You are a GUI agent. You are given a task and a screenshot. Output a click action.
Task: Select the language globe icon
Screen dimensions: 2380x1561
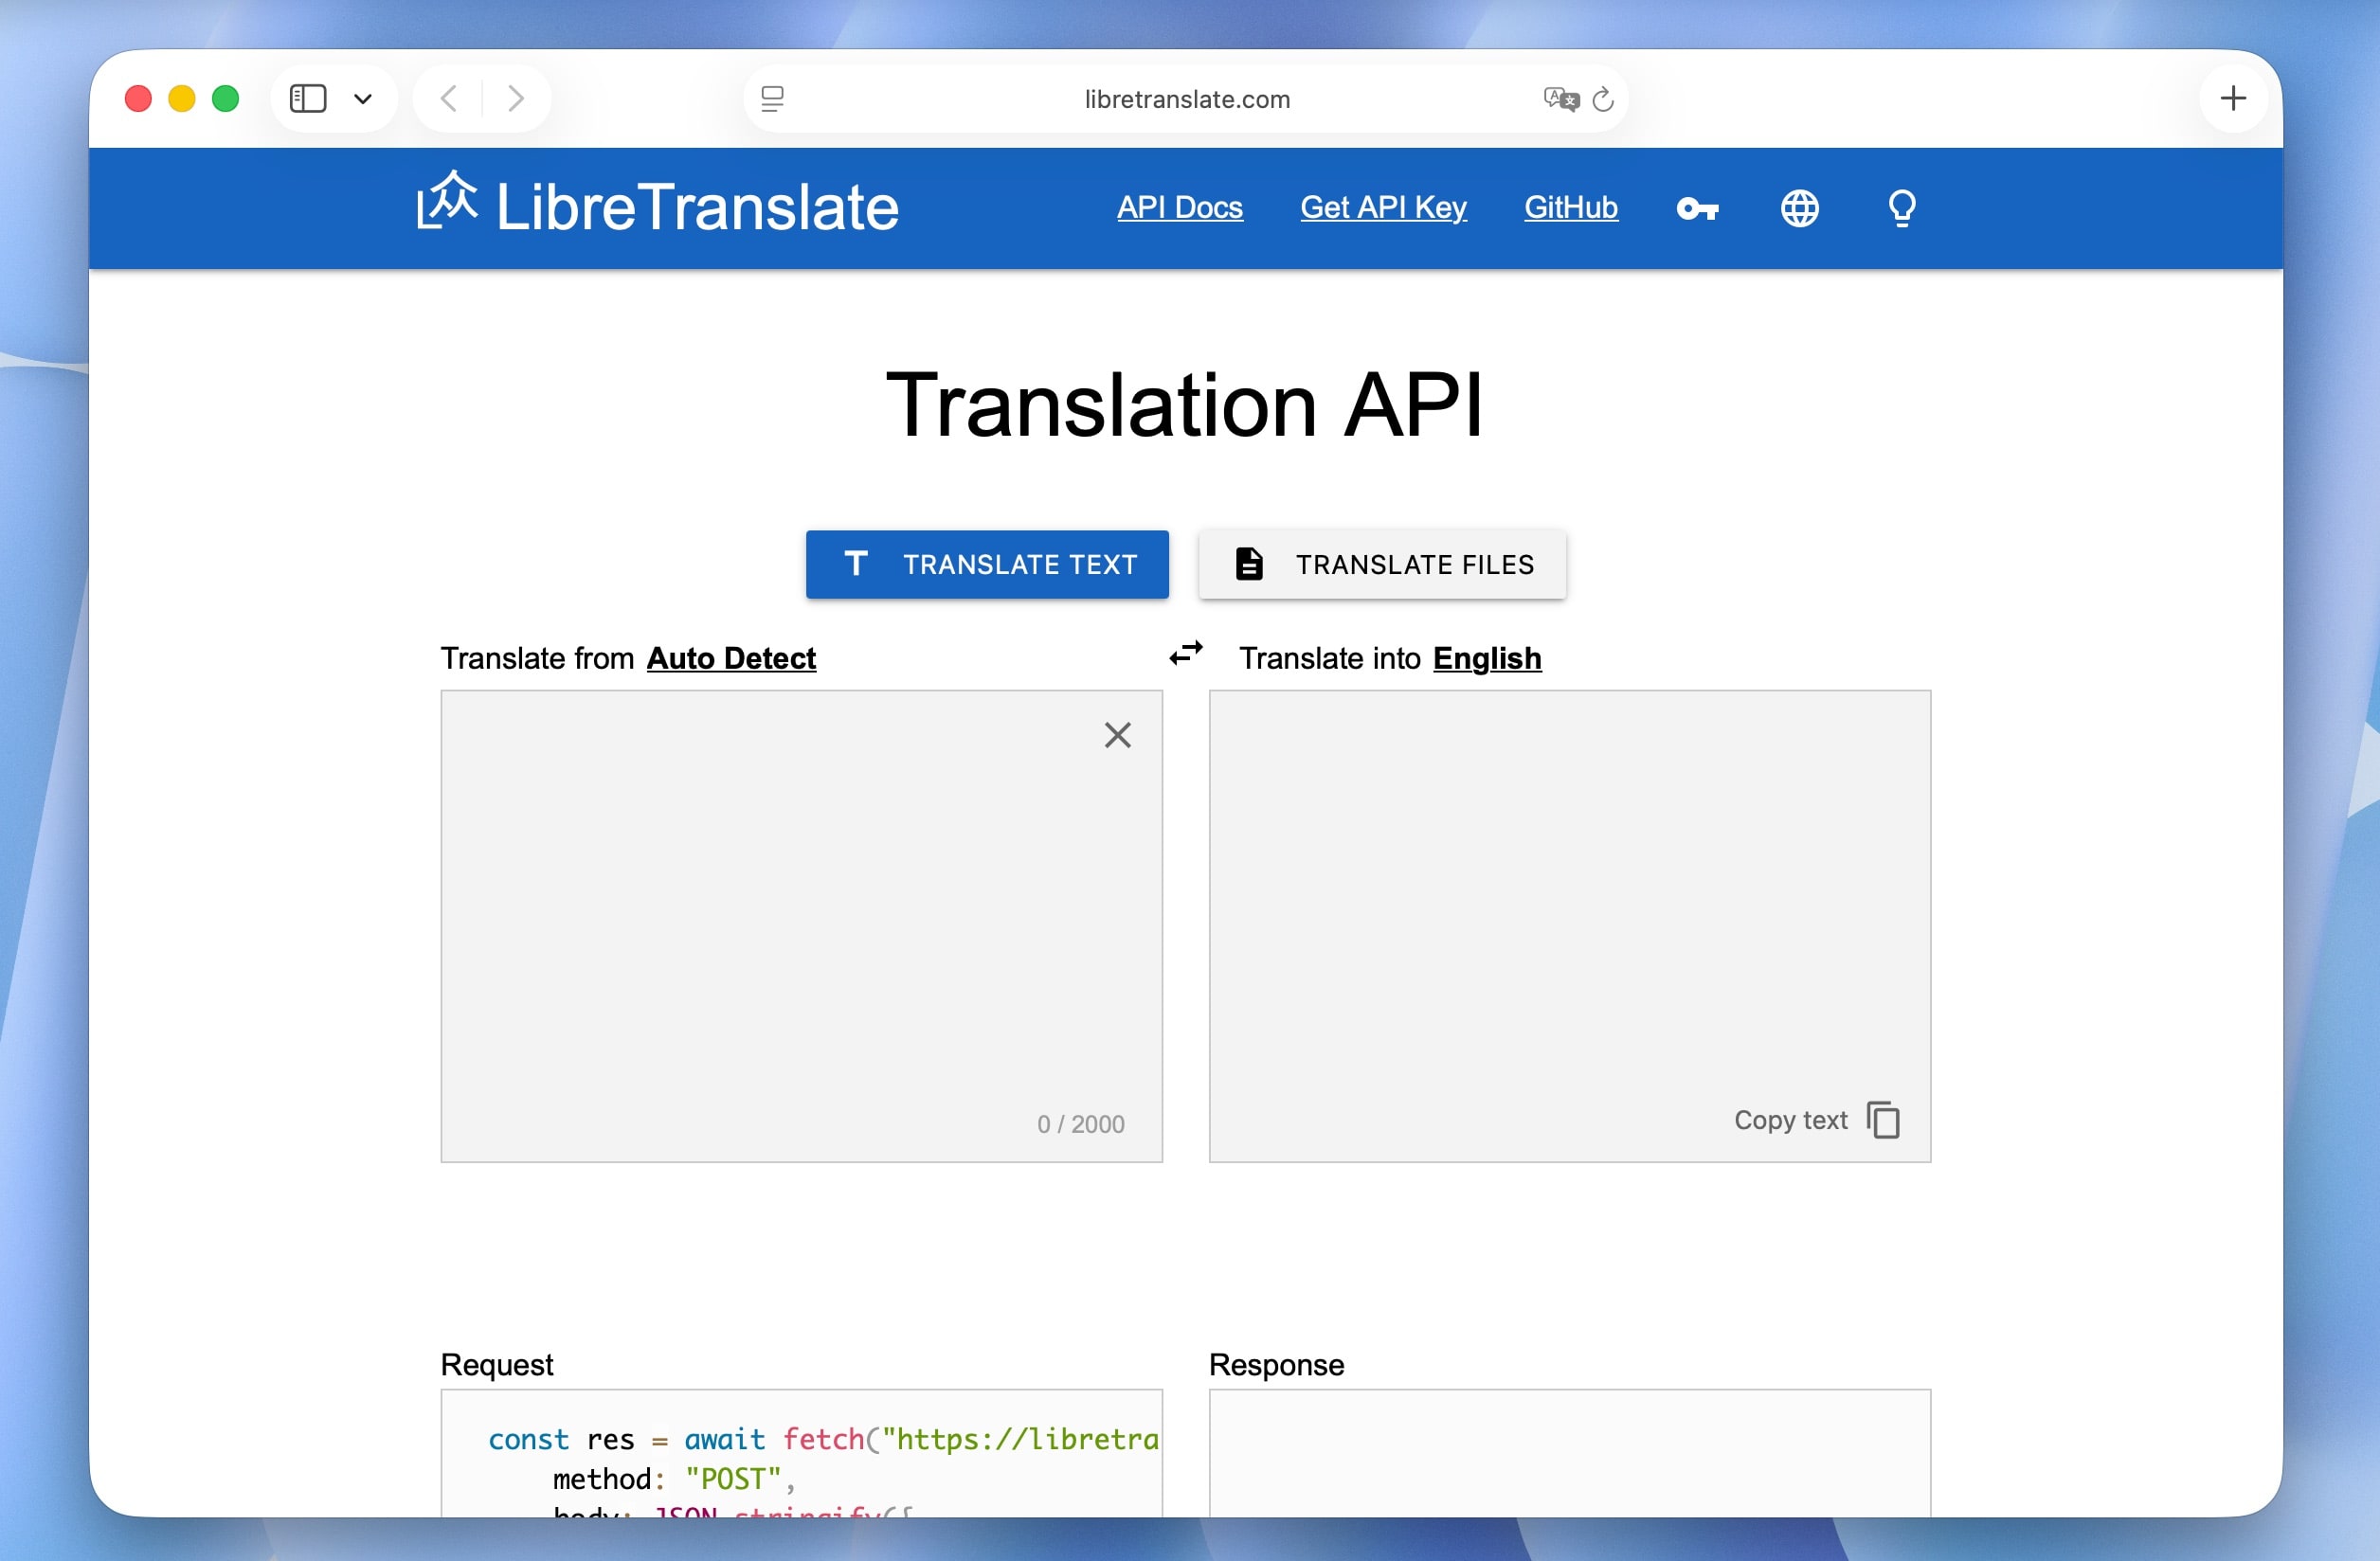click(1799, 208)
